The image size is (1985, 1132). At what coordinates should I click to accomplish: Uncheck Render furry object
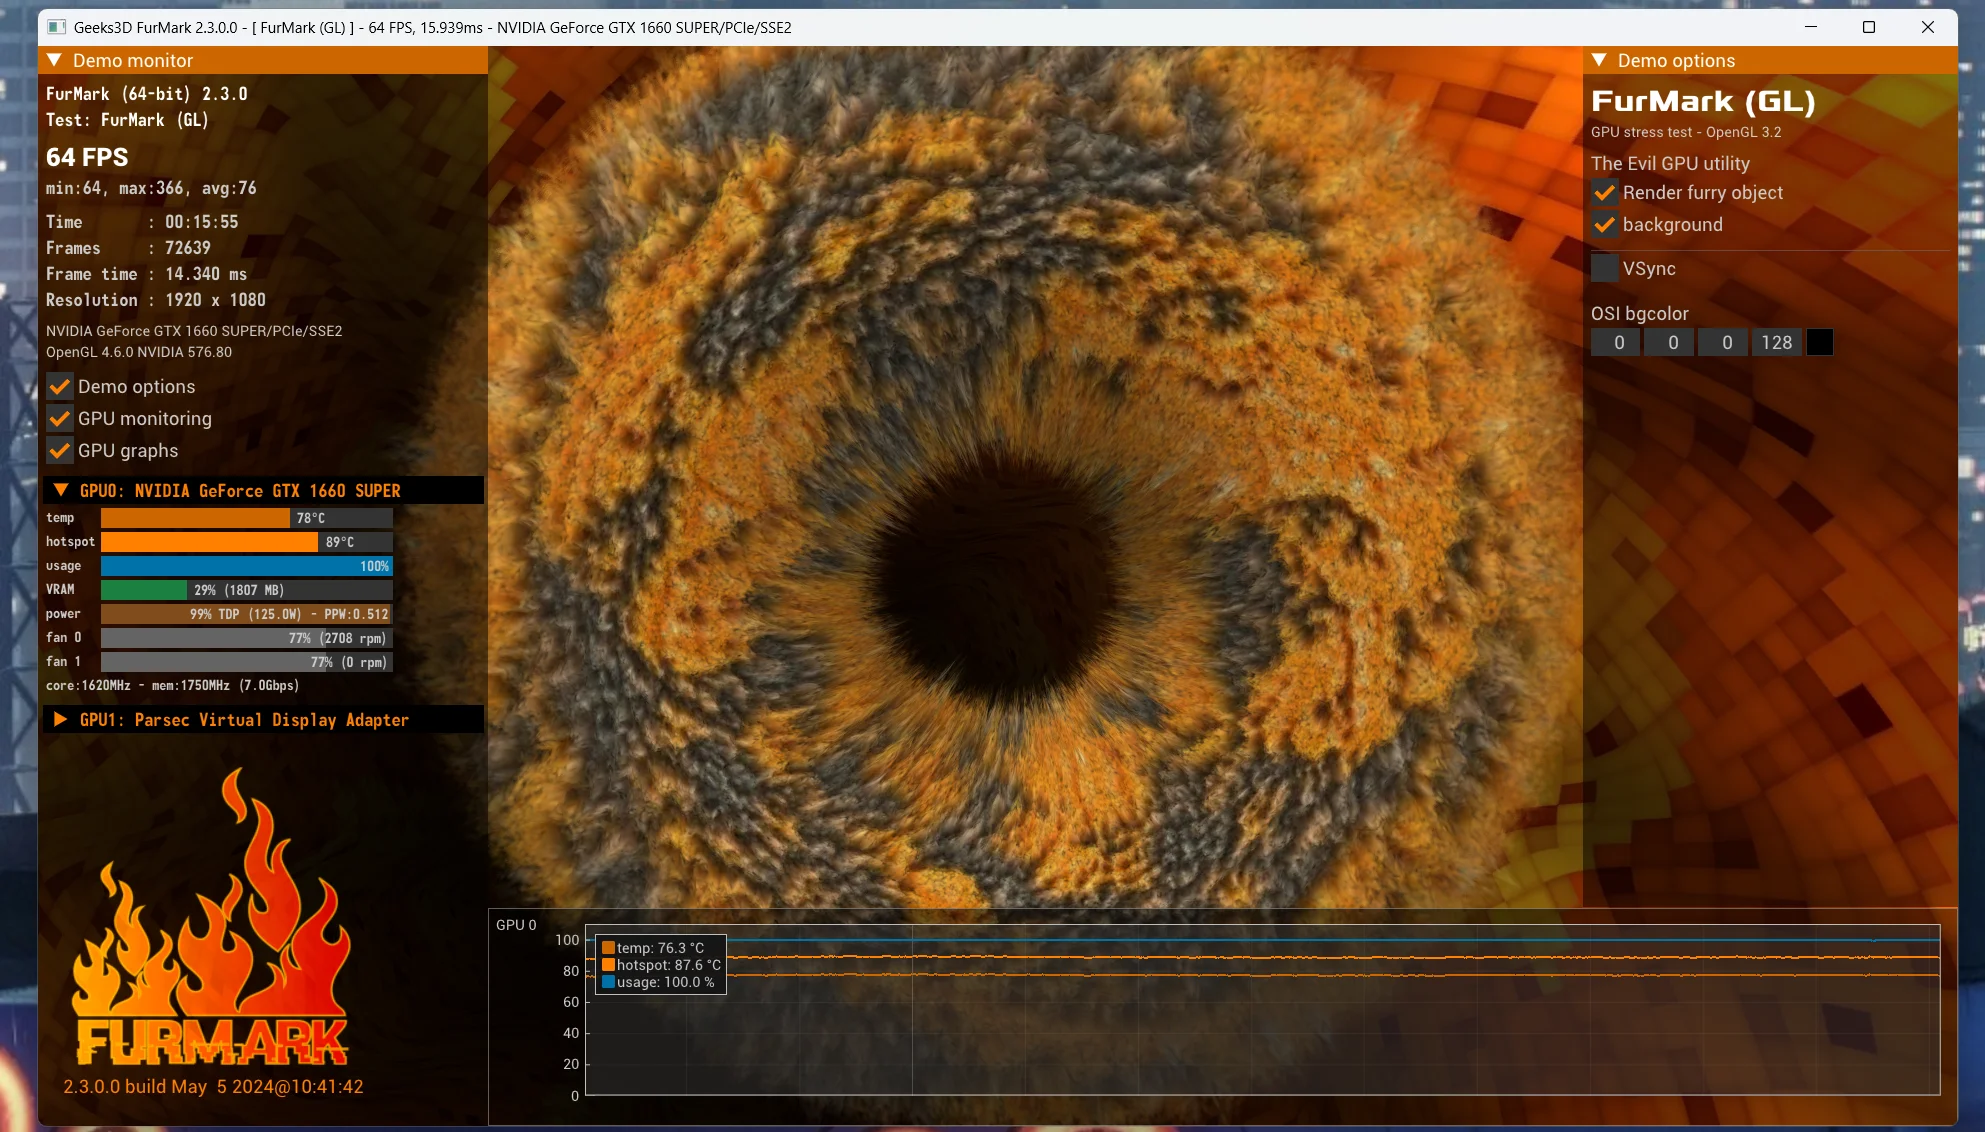pyautogui.click(x=1604, y=193)
